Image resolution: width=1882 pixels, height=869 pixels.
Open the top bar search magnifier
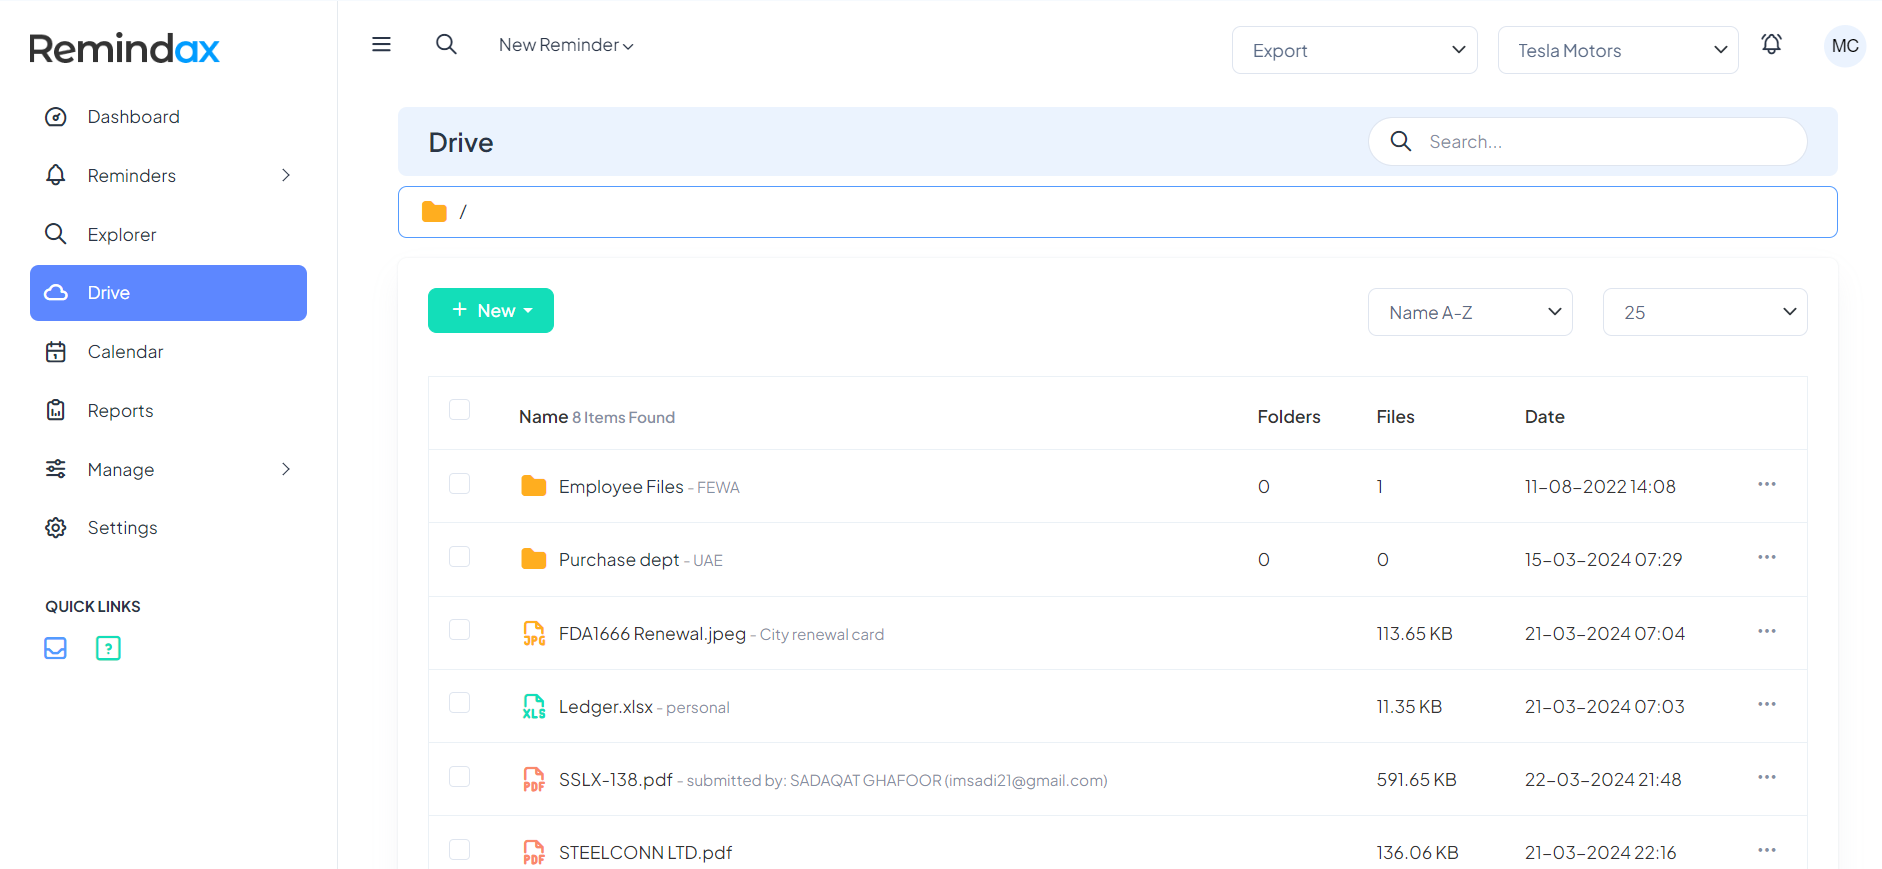click(x=446, y=44)
